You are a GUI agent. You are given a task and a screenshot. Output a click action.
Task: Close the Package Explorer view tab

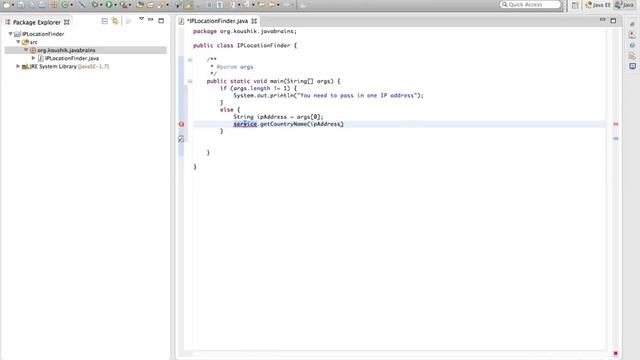(67, 22)
